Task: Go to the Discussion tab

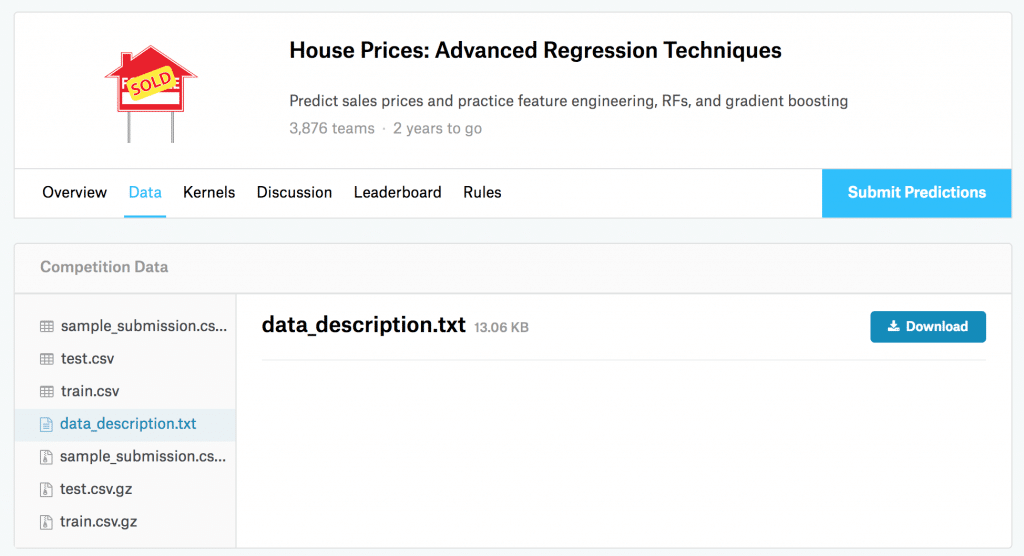Action: (x=295, y=192)
